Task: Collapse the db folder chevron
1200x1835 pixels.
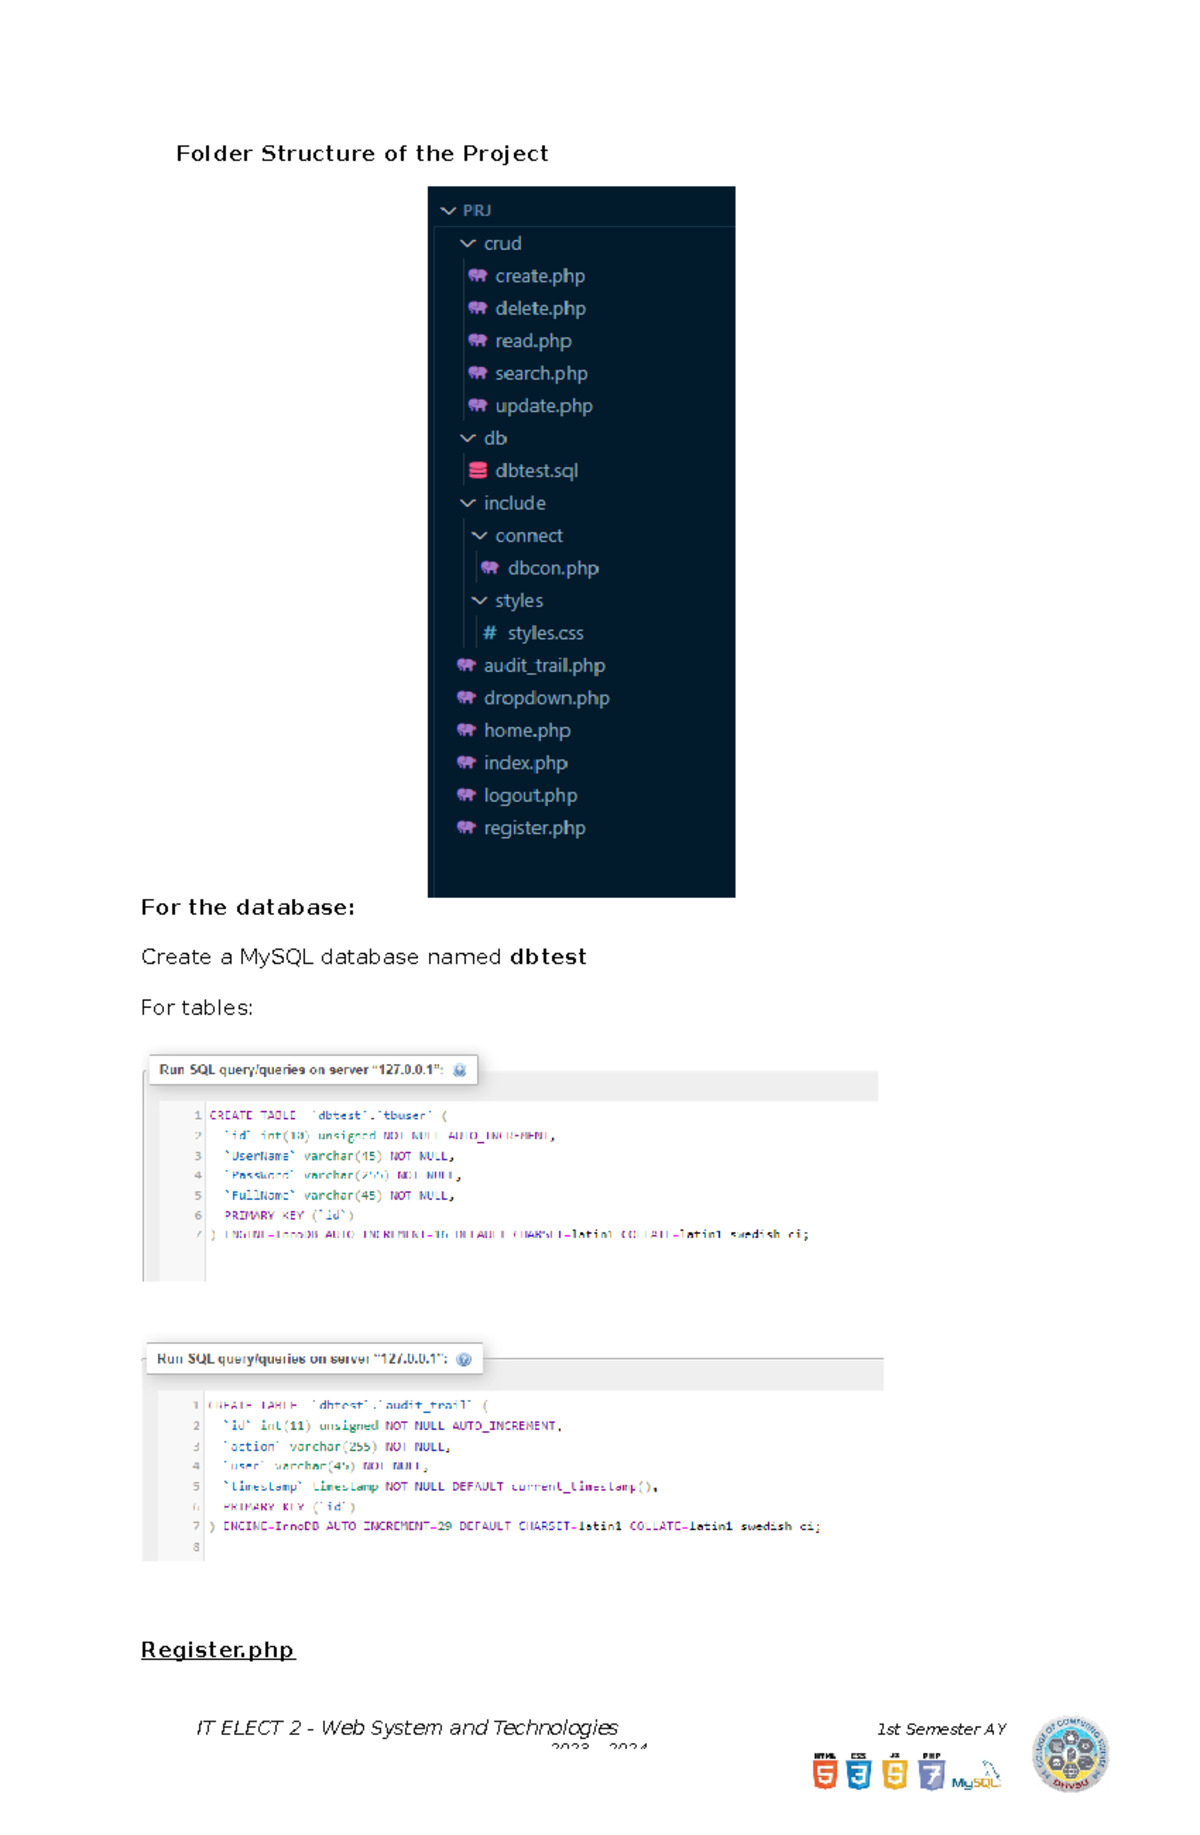Action: 467,438
